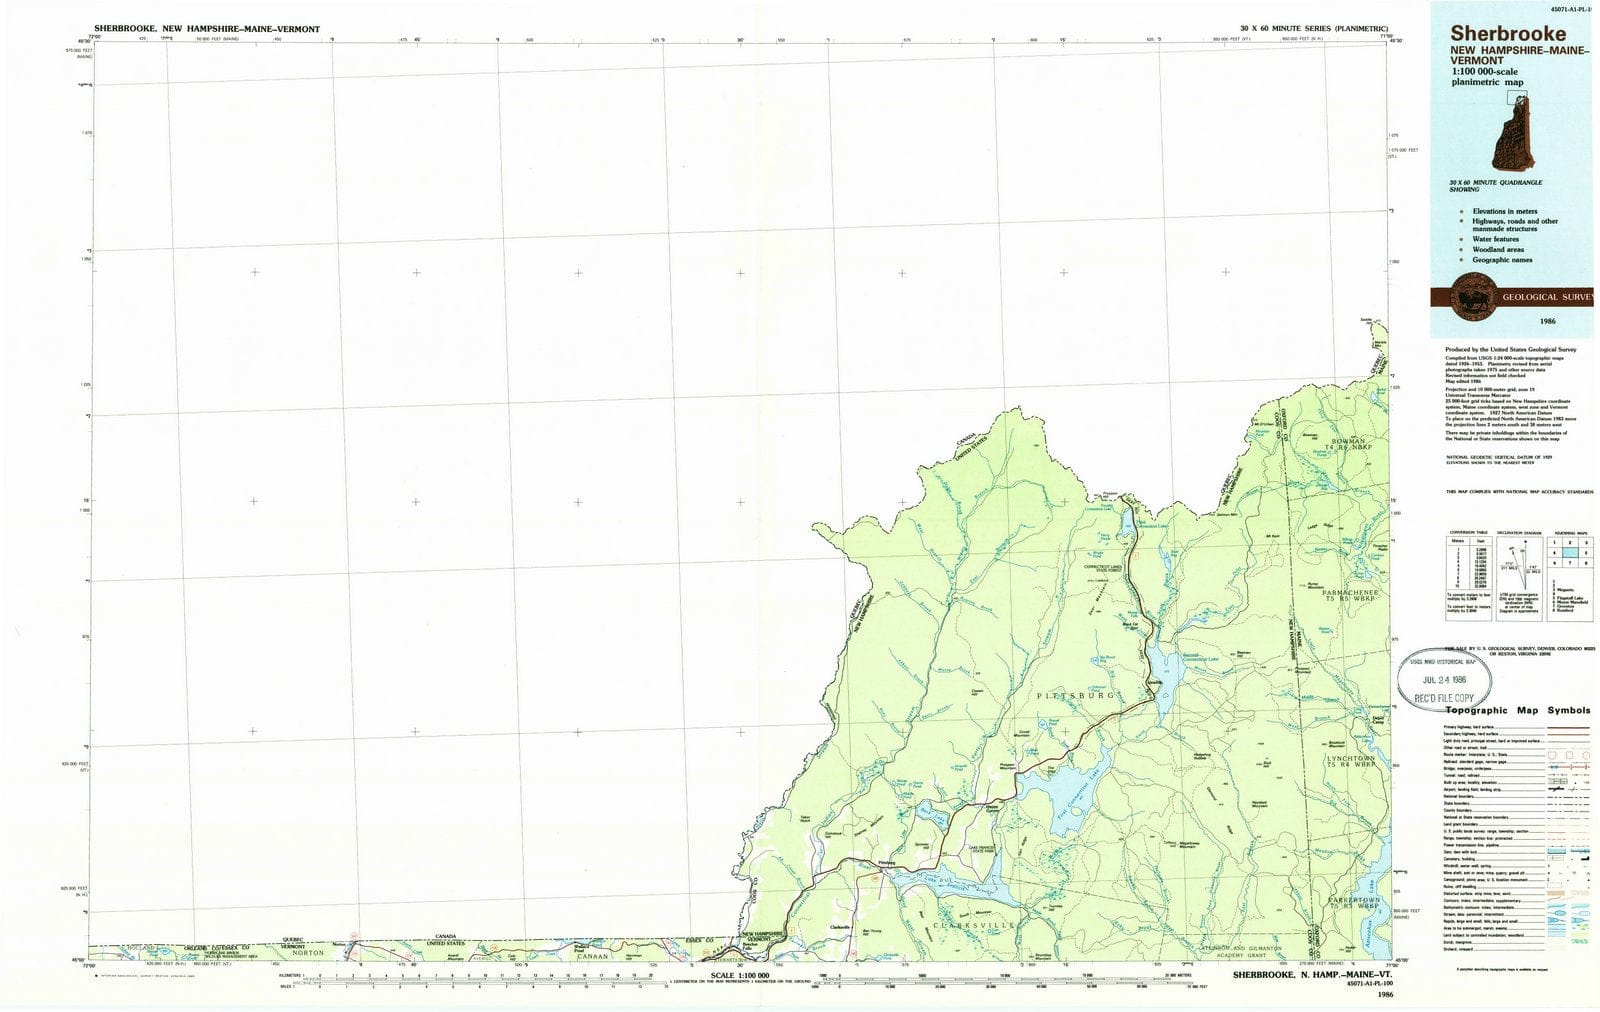Click the "Water features" bullet
This screenshot has width=1600, height=1012.
[x=1495, y=239]
